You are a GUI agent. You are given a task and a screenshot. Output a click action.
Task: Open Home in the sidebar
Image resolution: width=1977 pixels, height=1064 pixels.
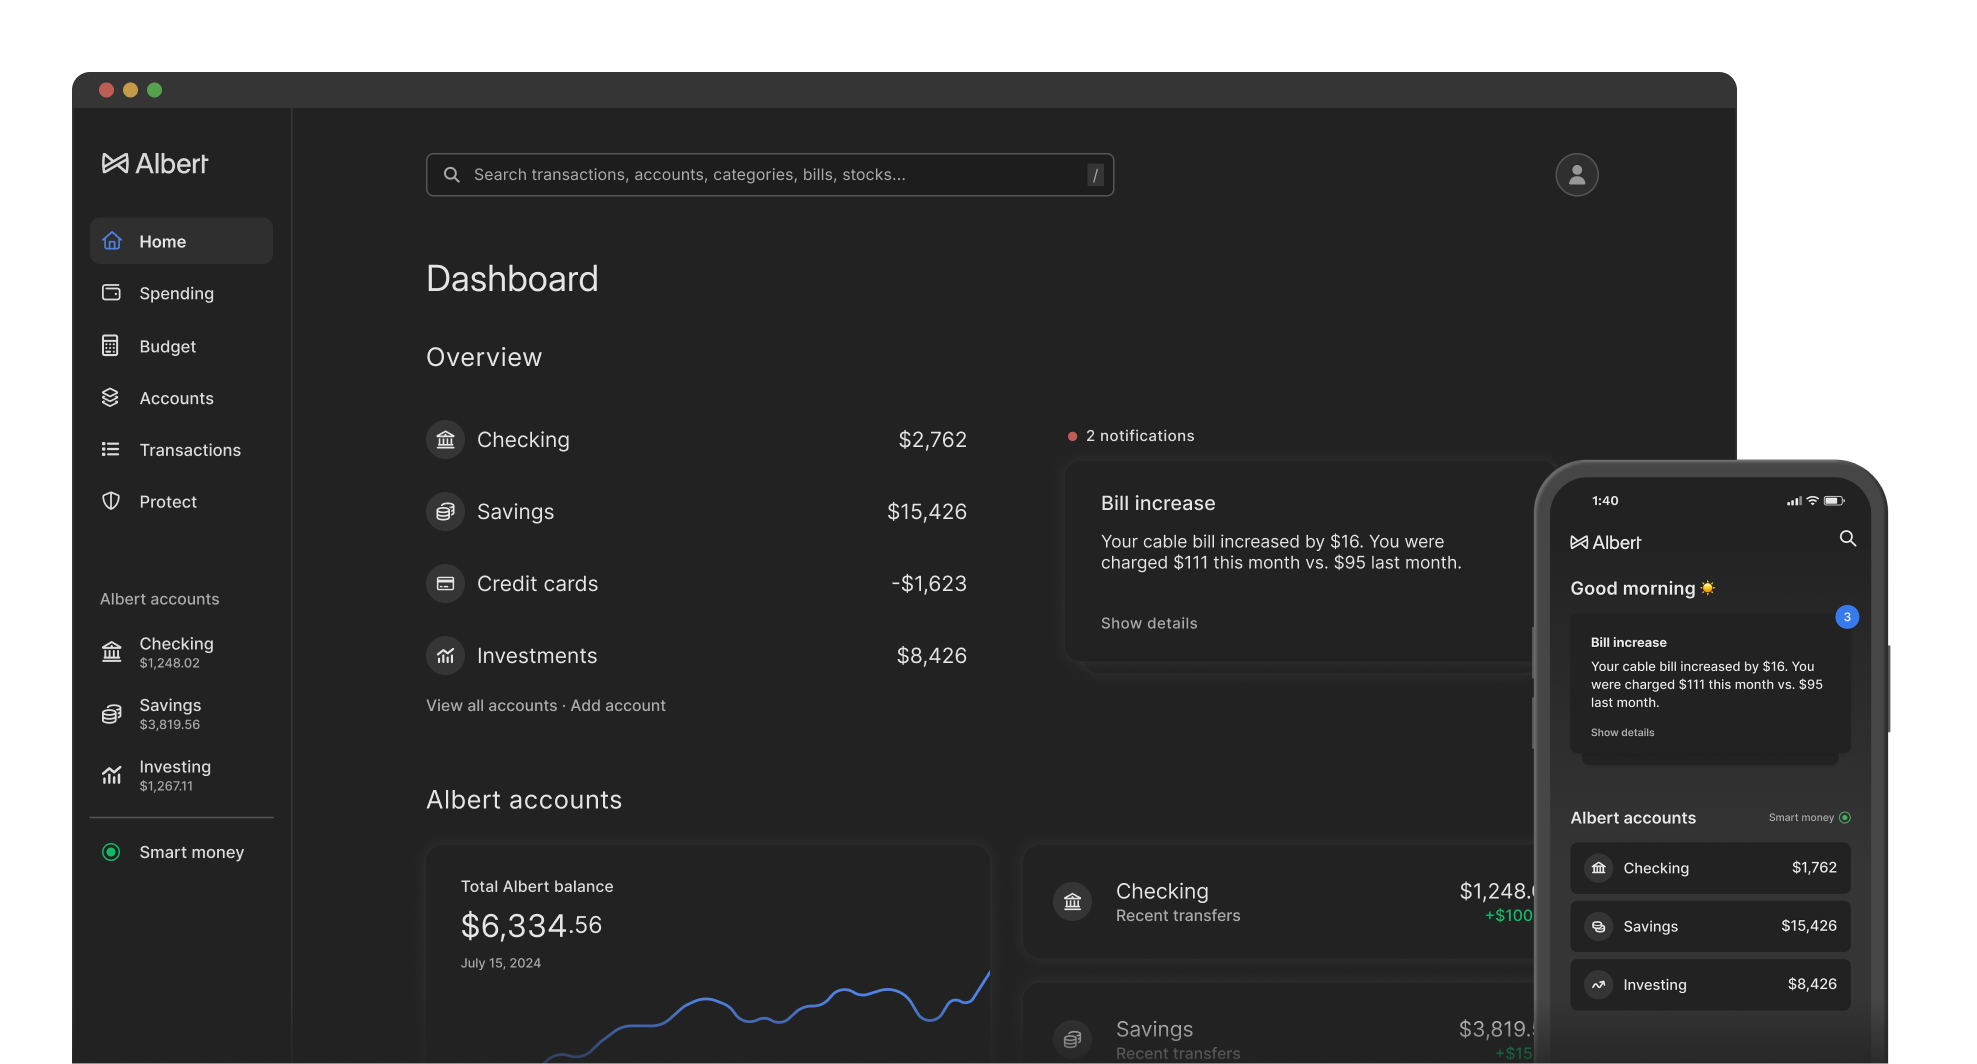tap(181, 241)
